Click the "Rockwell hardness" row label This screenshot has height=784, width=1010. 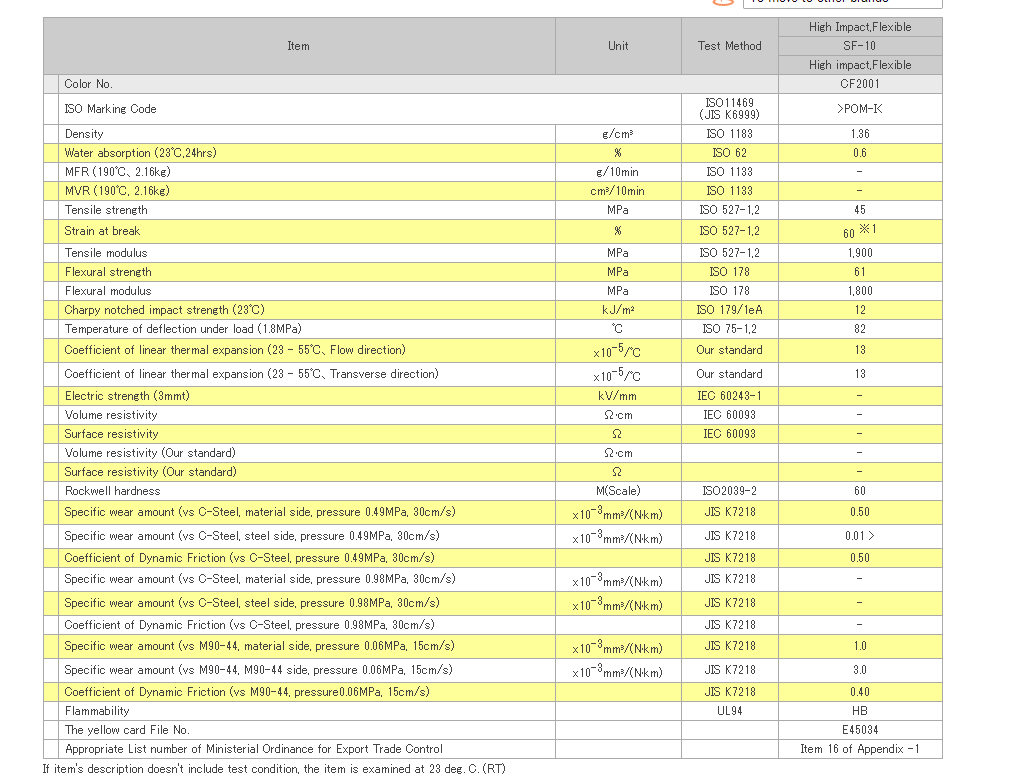(x=112, y=491)
